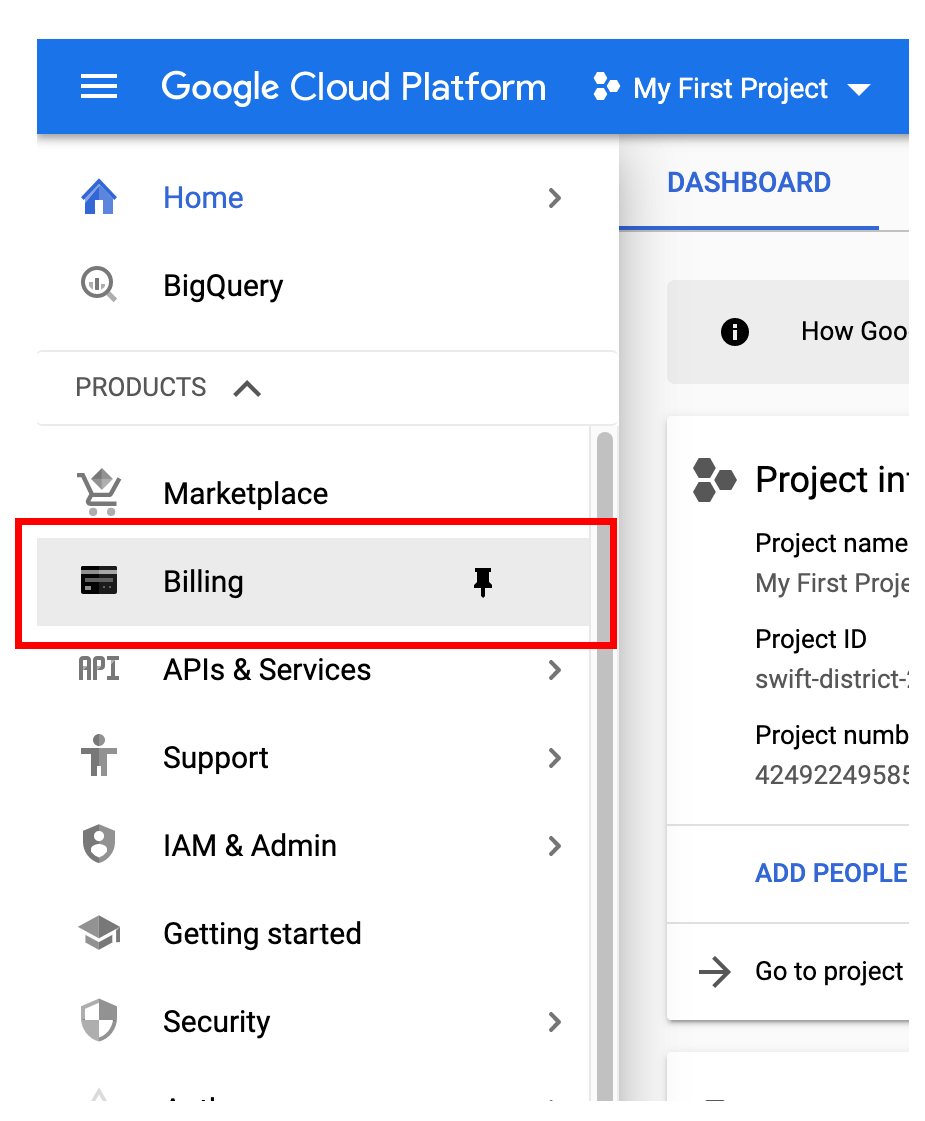Click the Project info card heading

[x=831, y=479]
